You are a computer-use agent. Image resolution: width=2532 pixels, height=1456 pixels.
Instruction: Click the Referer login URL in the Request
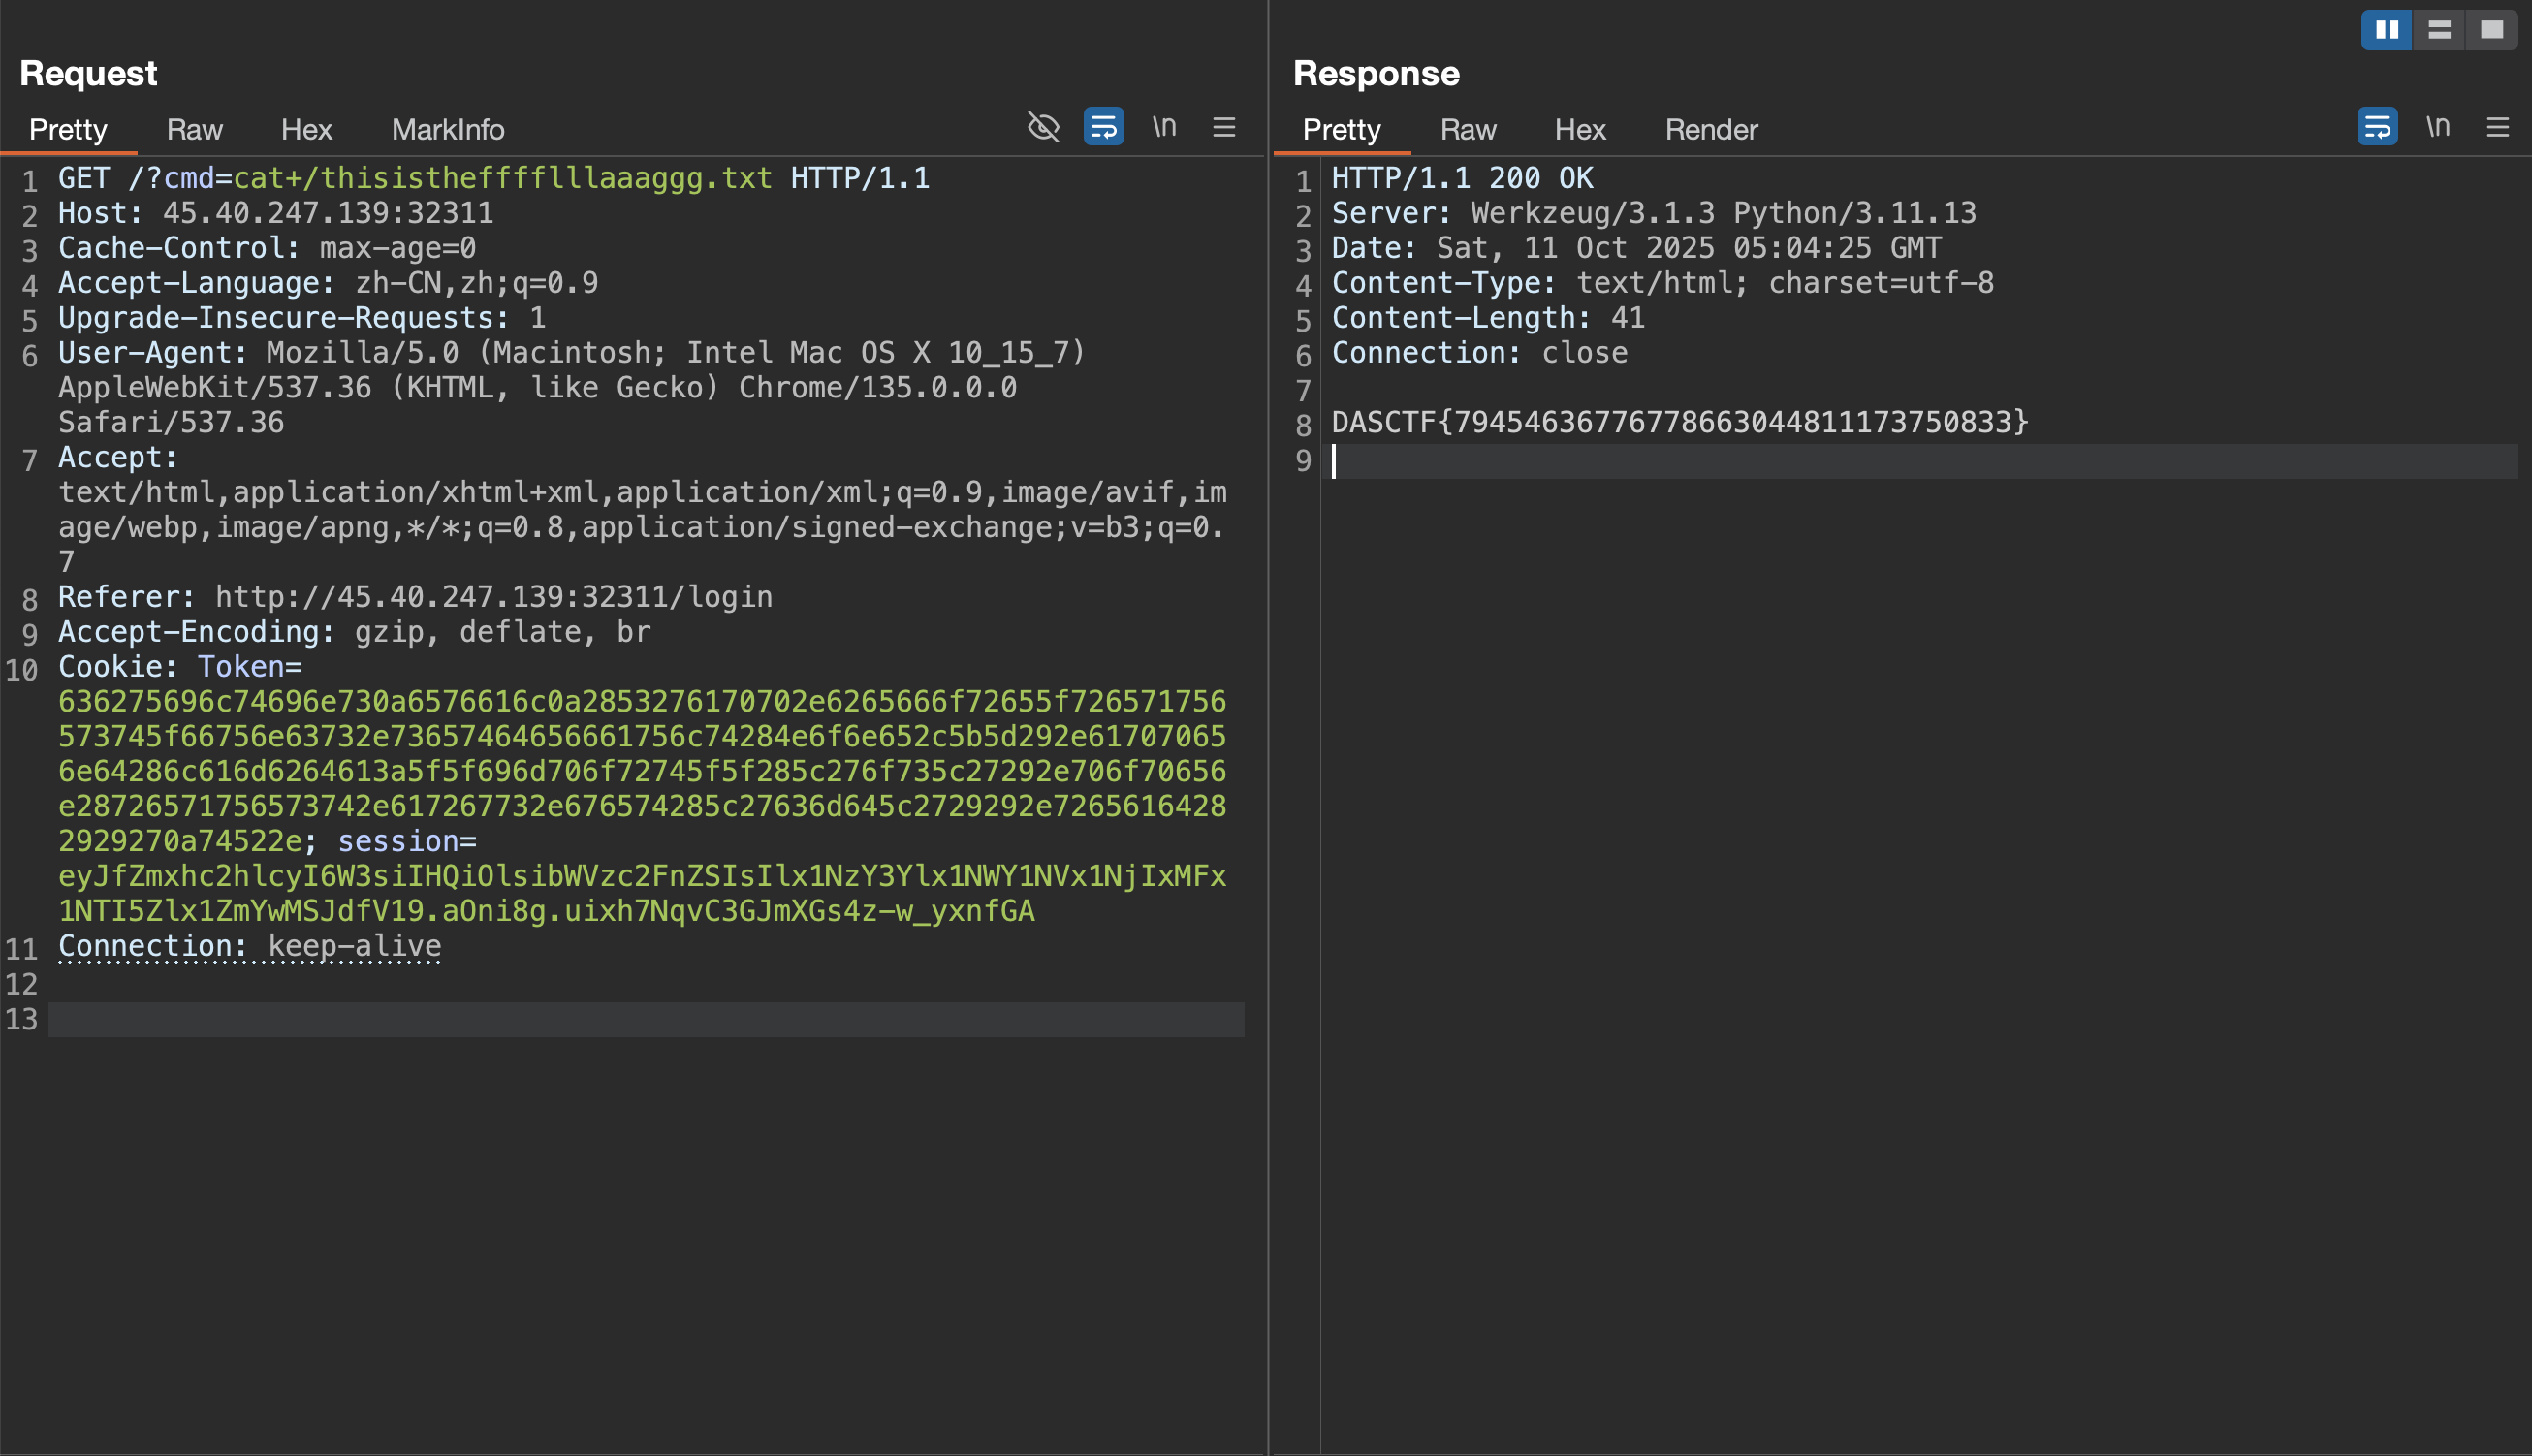tap(493, 598)
